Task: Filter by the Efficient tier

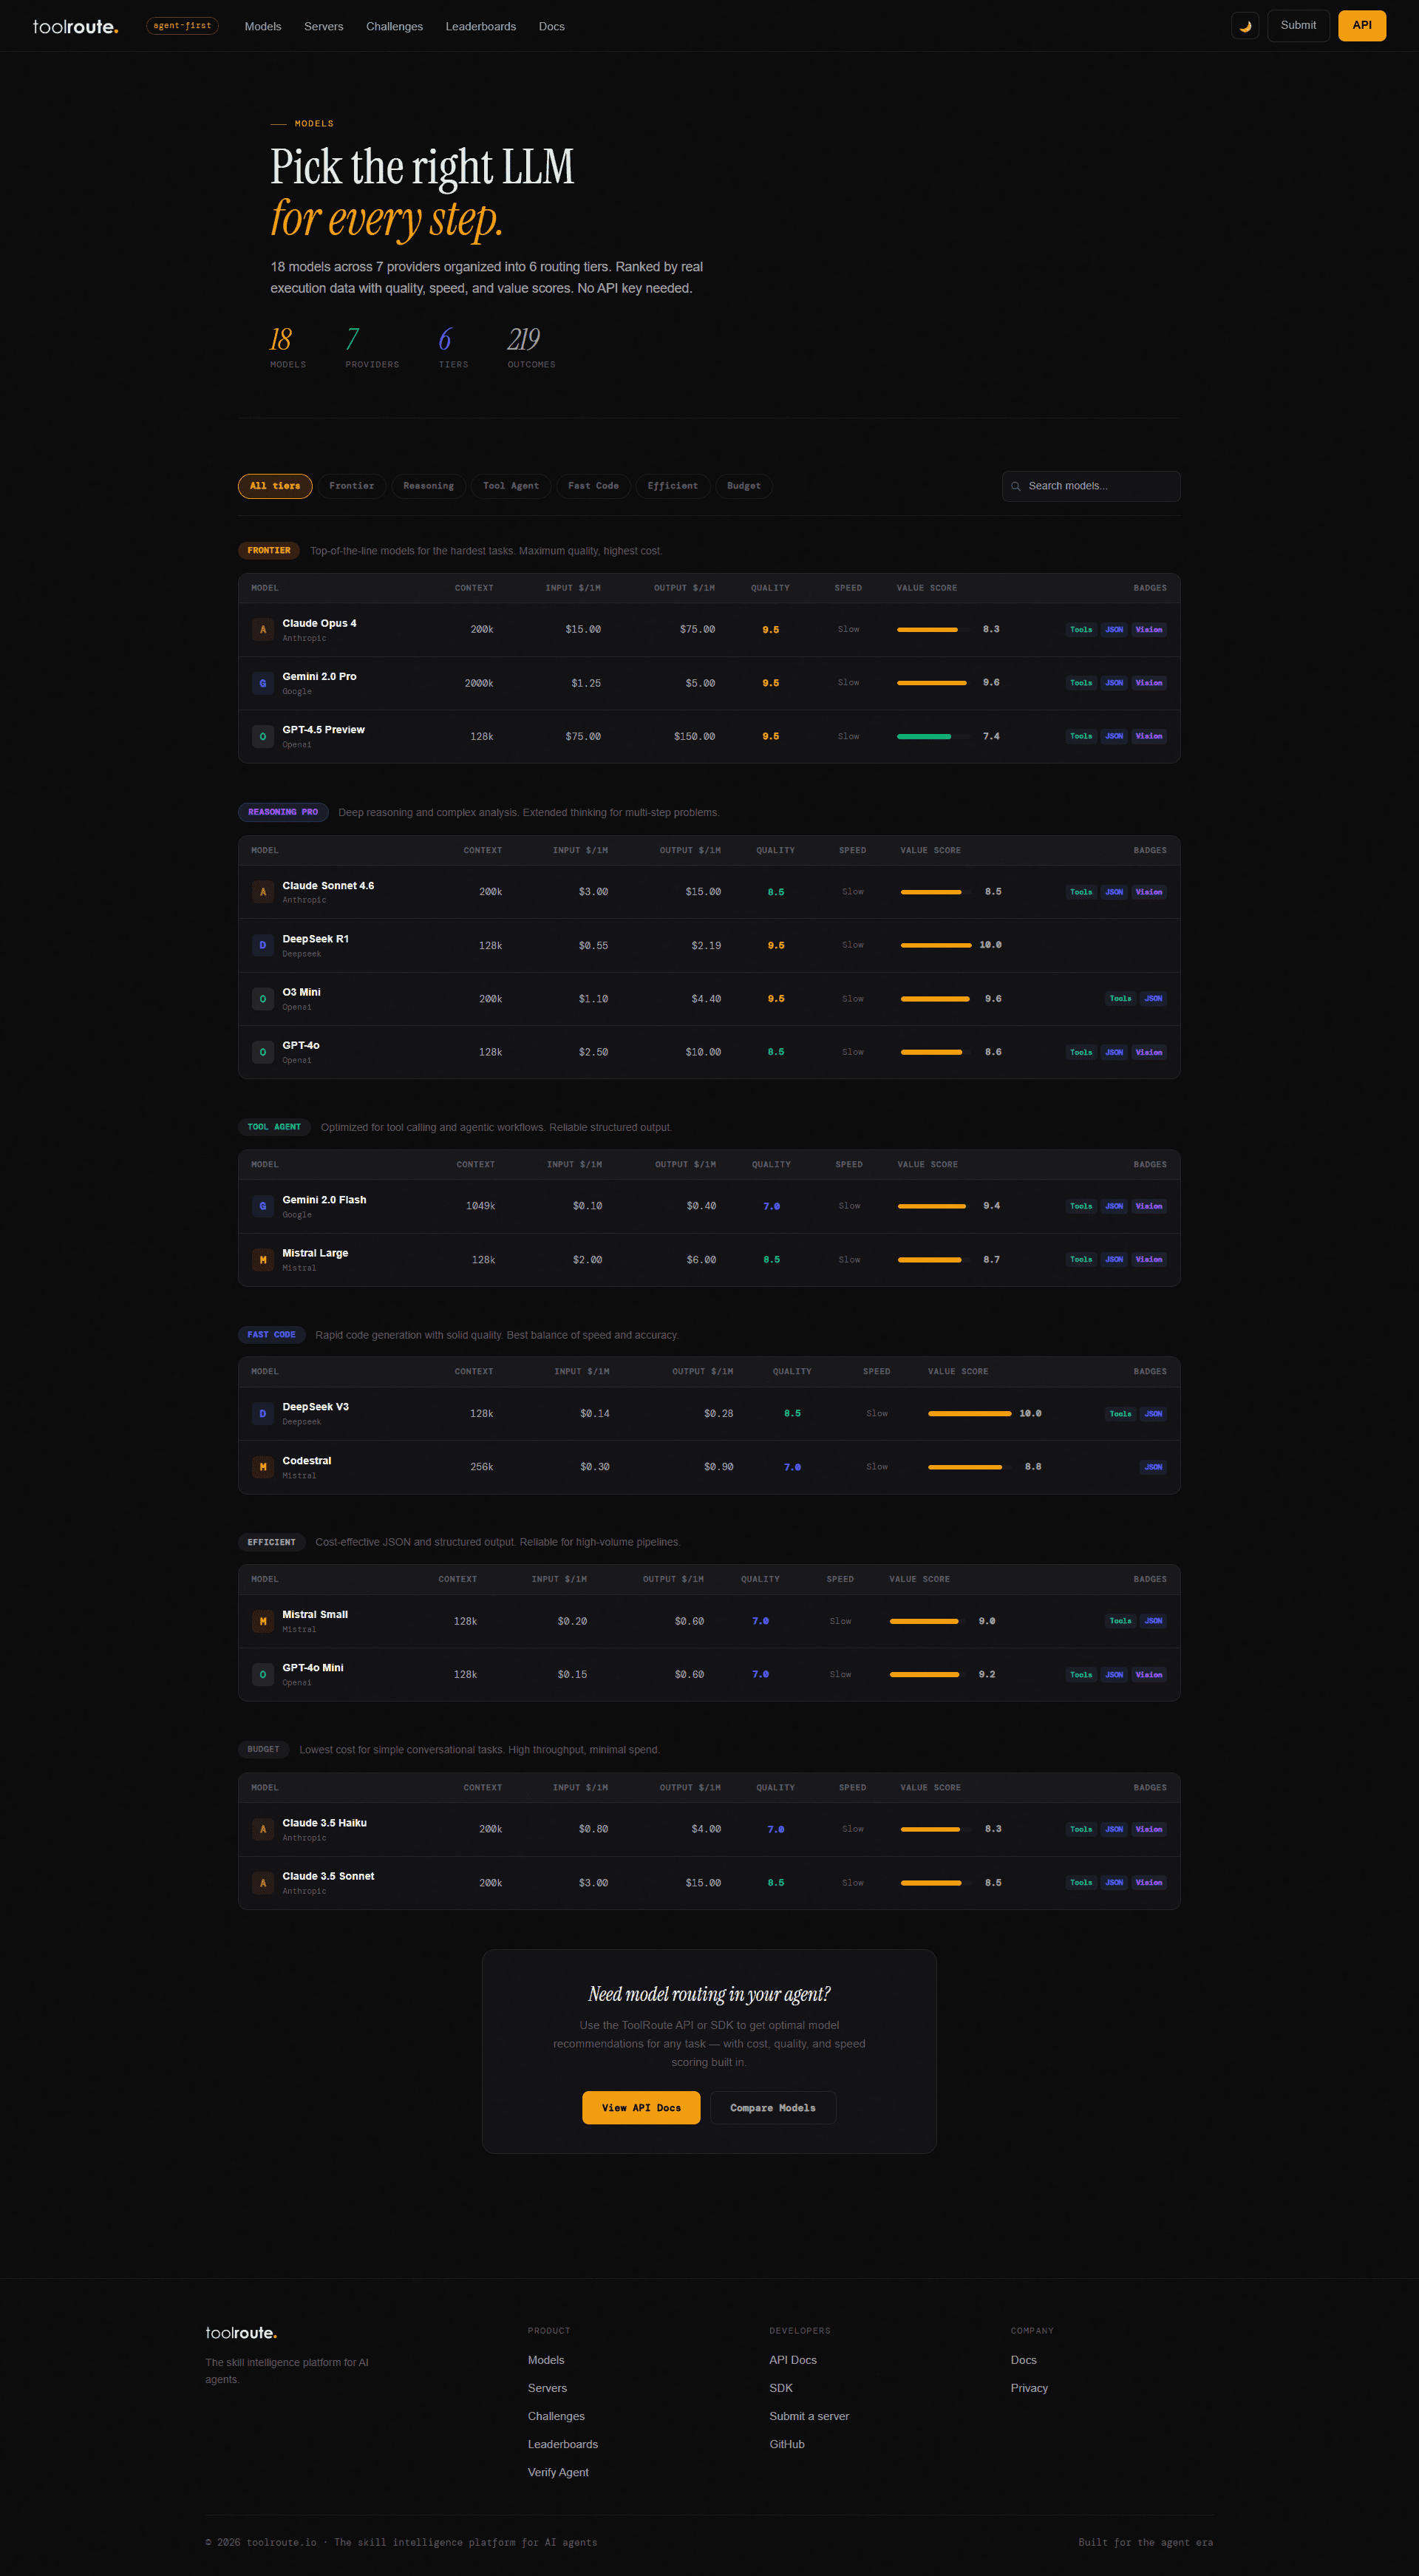Action: tap(673, 486)
